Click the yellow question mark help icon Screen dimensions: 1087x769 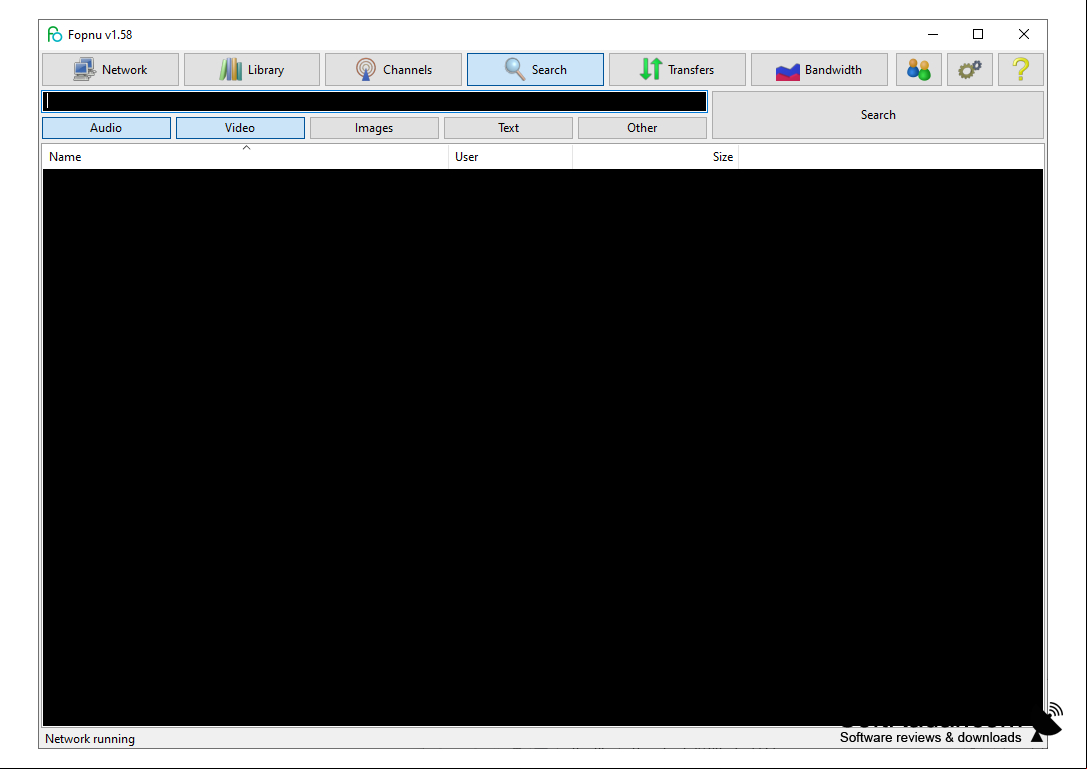(x=1020, y=69)
